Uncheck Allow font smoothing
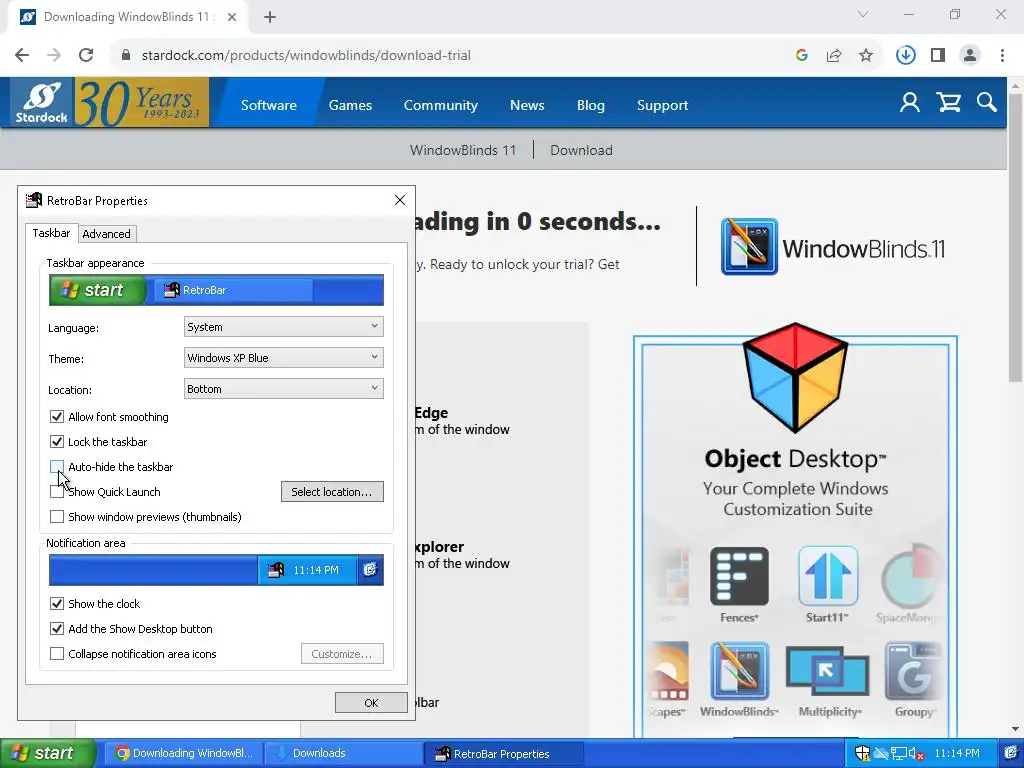The image size is (1024, 768). 57,417
